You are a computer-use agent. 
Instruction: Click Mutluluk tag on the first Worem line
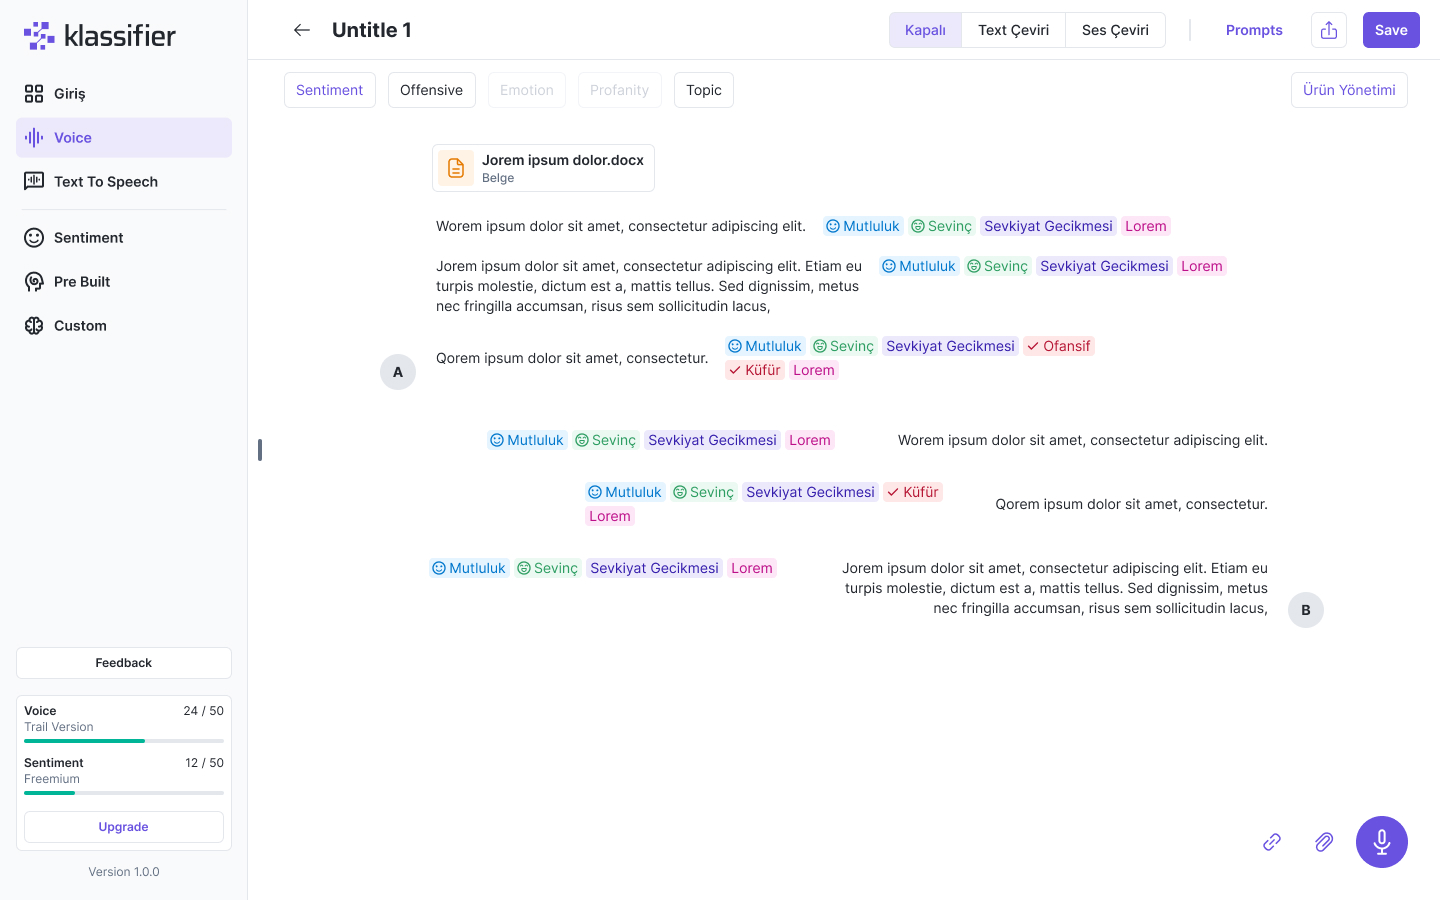(x=863, y=226)
